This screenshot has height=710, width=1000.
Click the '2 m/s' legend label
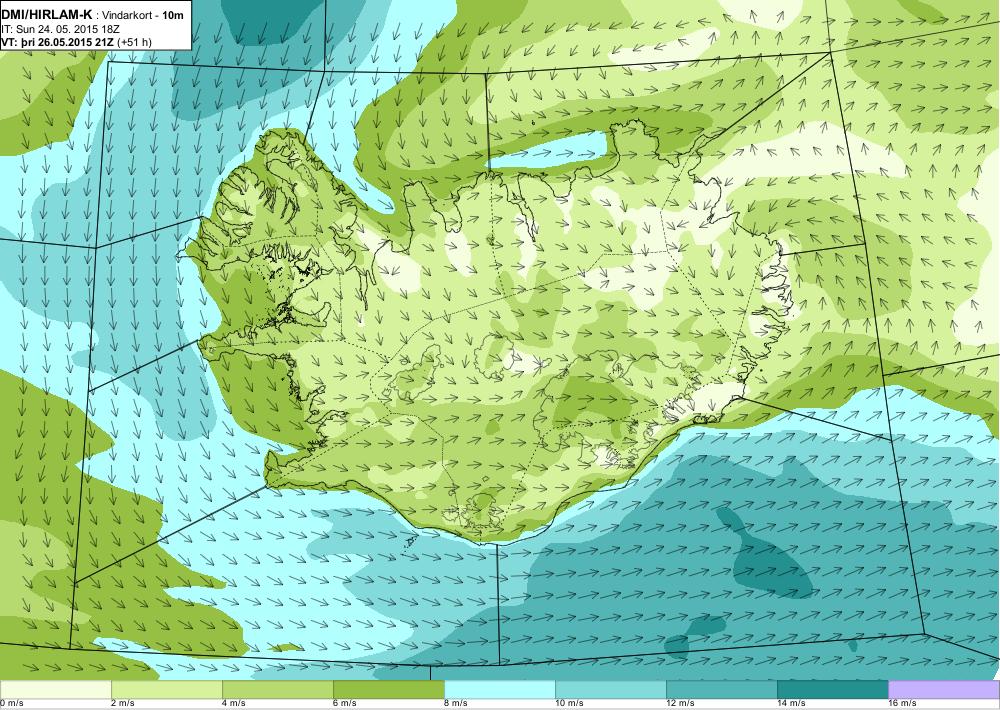point(123,704)
